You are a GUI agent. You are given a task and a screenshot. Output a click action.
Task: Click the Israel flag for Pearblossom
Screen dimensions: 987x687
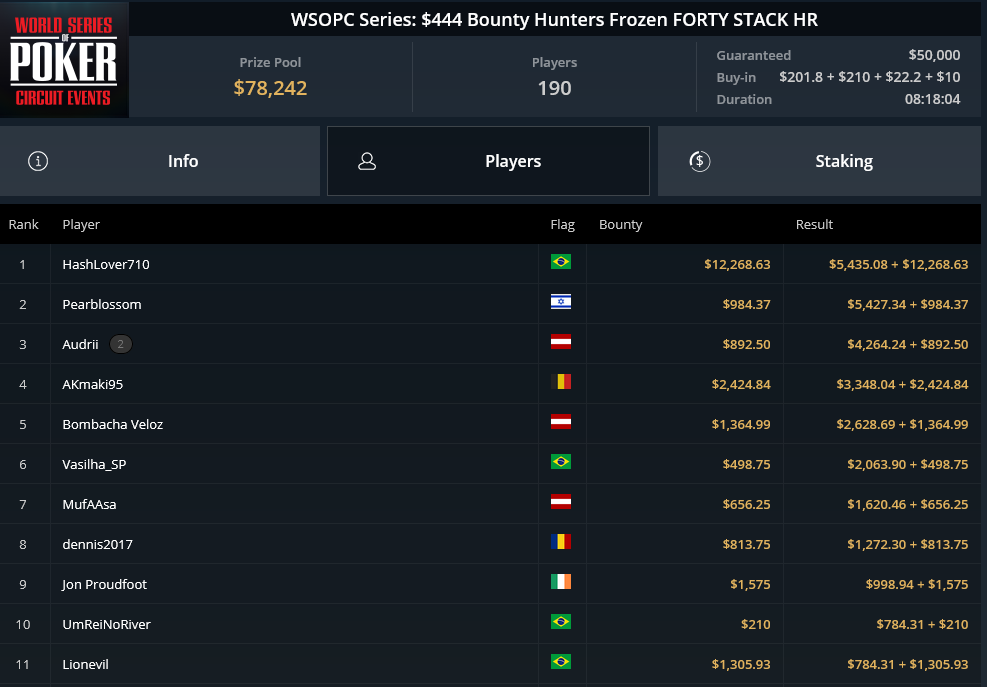[x=561, y=302]
